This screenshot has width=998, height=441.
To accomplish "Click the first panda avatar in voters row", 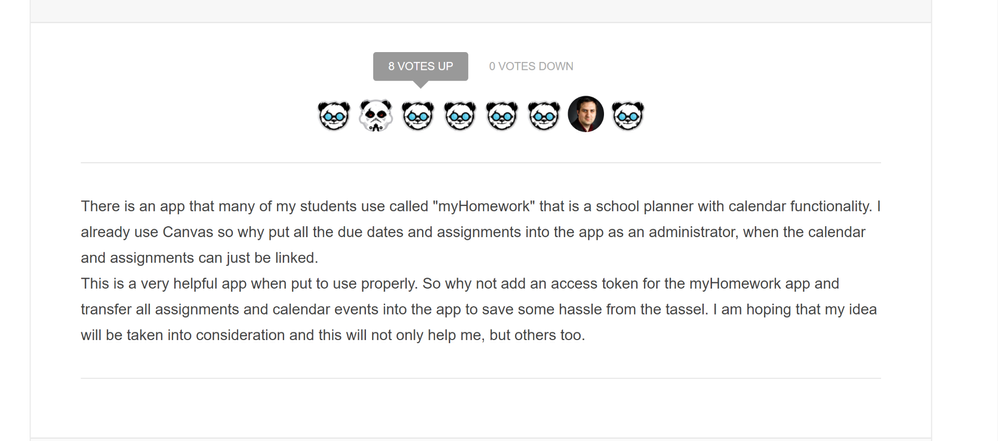I will 334,115.
